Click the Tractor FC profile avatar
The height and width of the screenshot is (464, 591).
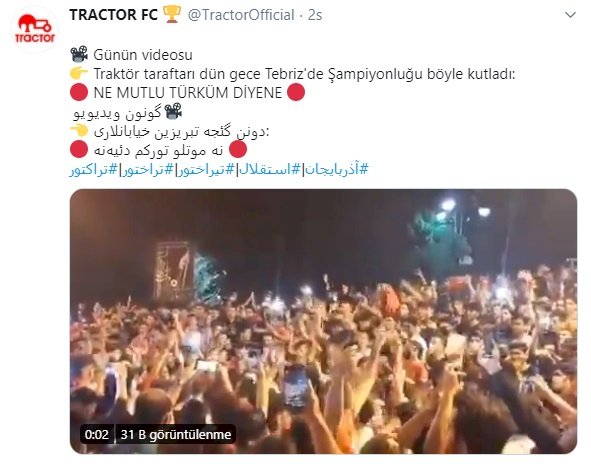[35, 29]
